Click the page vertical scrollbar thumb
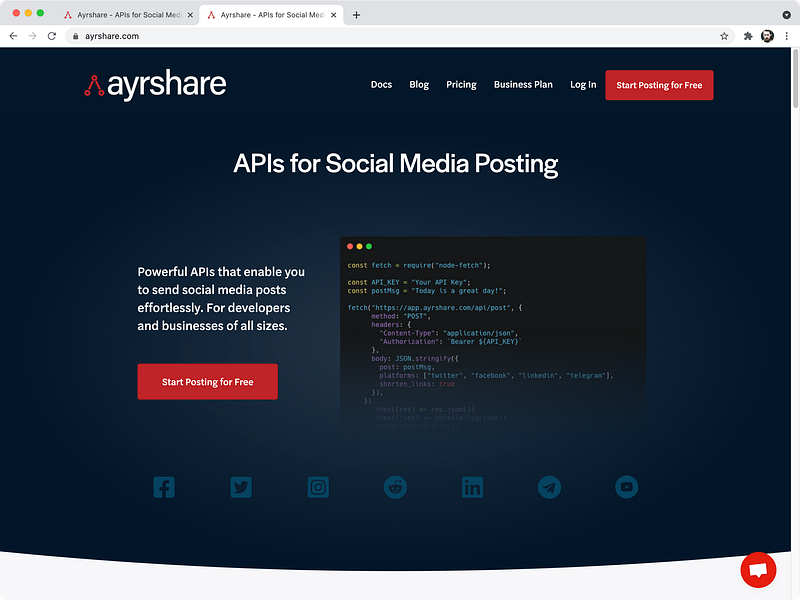 click(x=795, y=79)
